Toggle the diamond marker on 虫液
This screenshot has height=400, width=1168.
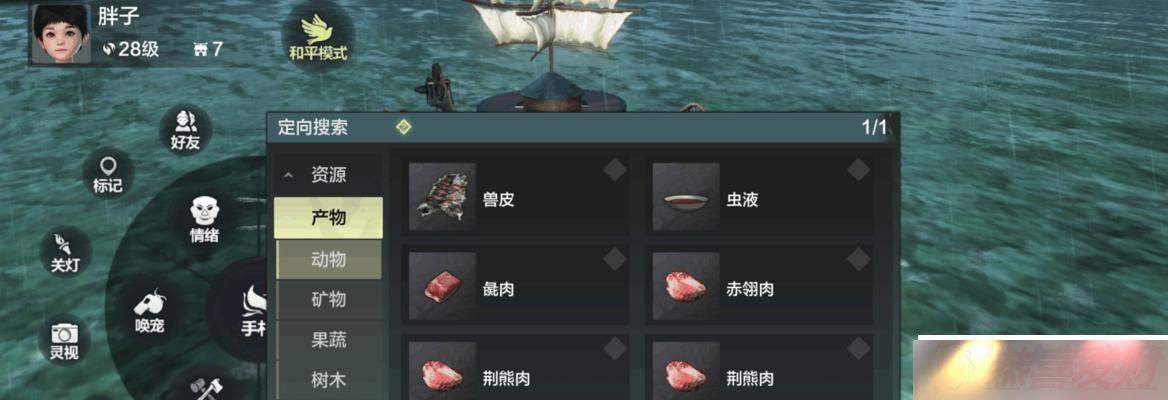859,170
